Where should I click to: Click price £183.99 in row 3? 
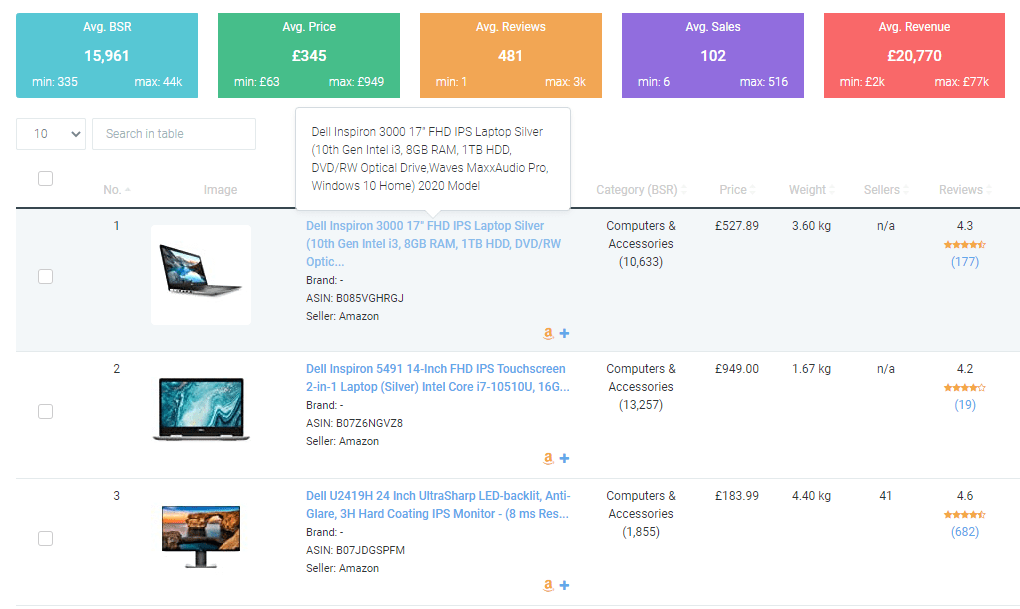coord(736,496)
